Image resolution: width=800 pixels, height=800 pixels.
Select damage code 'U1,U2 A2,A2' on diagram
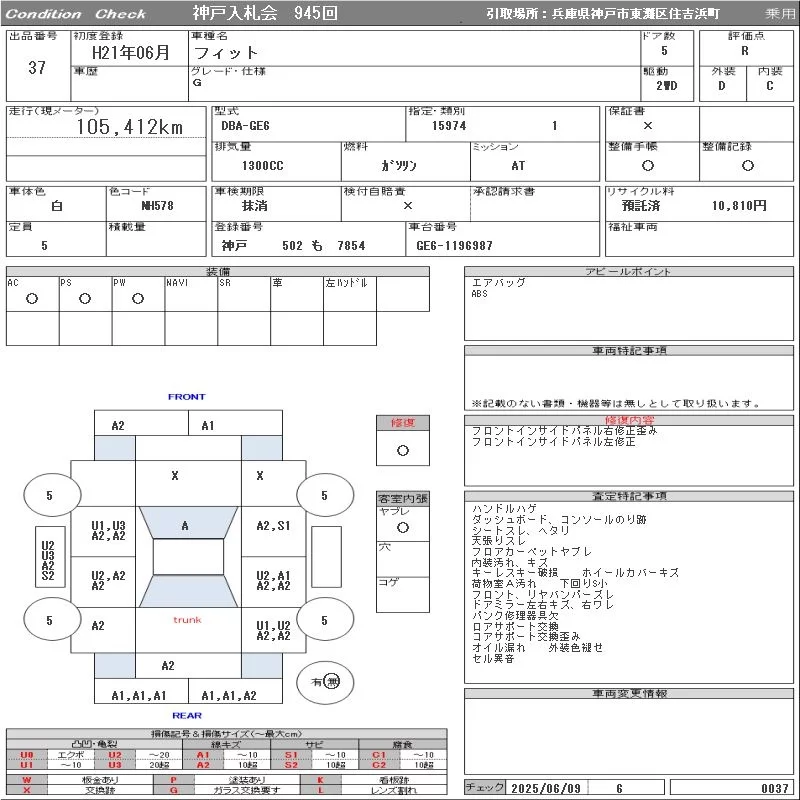pos(273,631)
